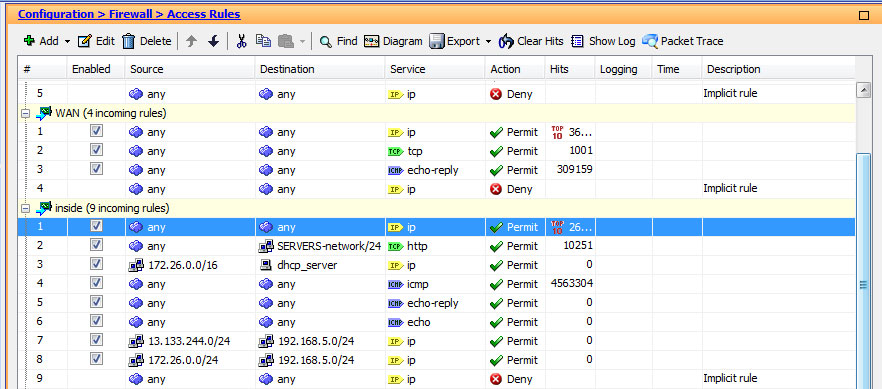Click the Edit rule button
This screenshot has width=882, height=389.
pyautogui.click(x=96, y=41)
